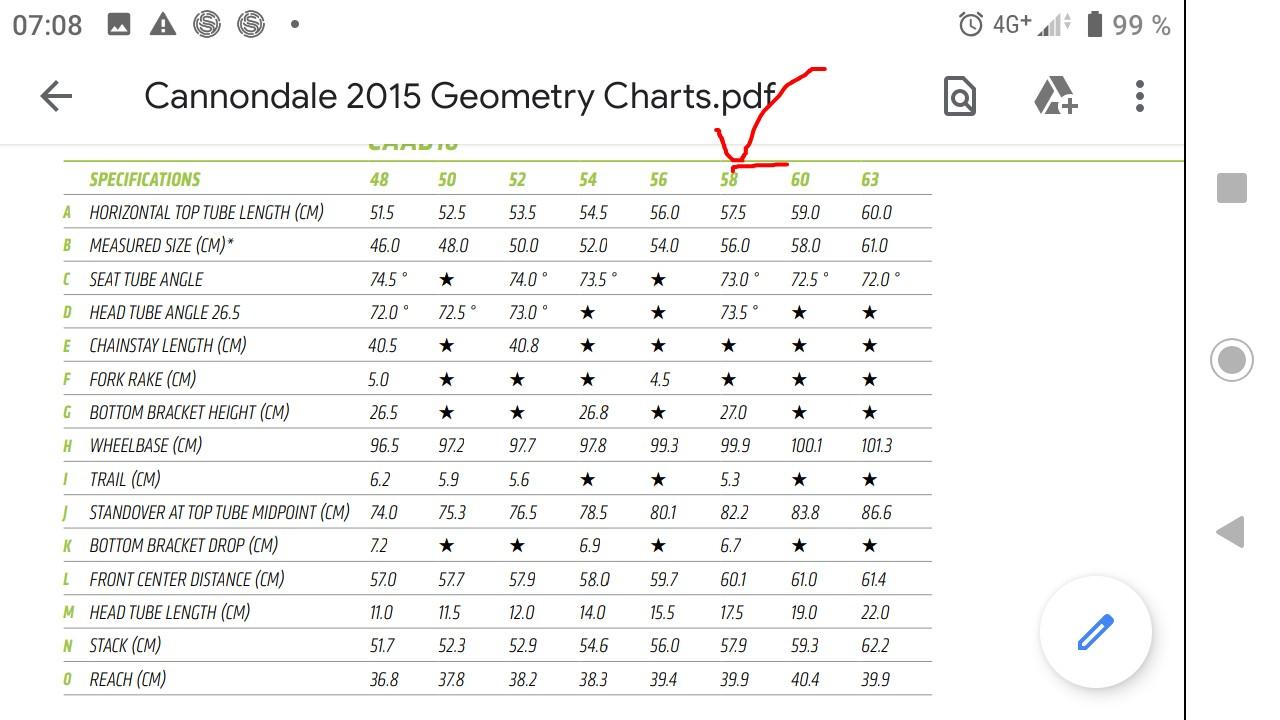Tap the BOTTOM BRACKET DROP (CM) row label
The width and height of the screenshot is (1280, 720).
coord(184,546)
